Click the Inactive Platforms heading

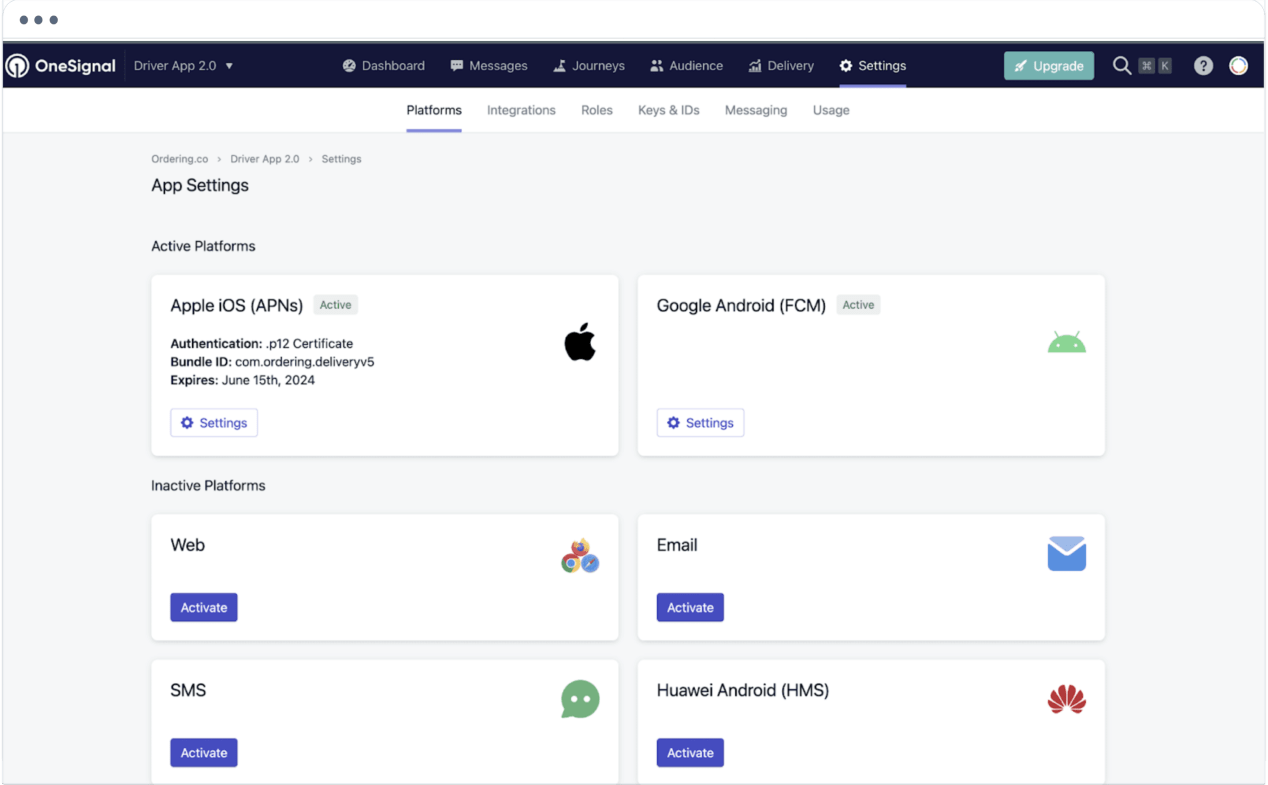208,486
